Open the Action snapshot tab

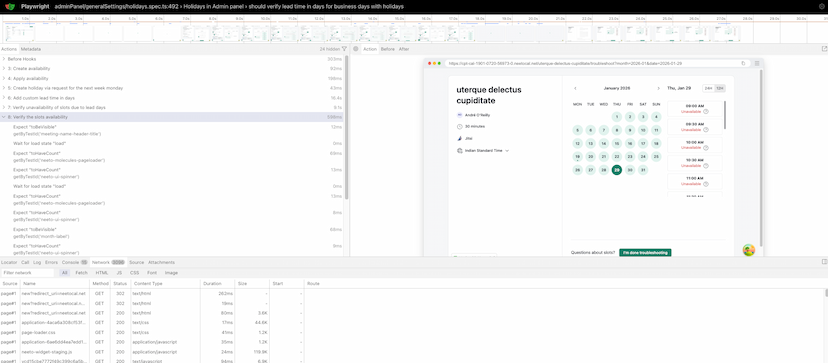[370, 49]
